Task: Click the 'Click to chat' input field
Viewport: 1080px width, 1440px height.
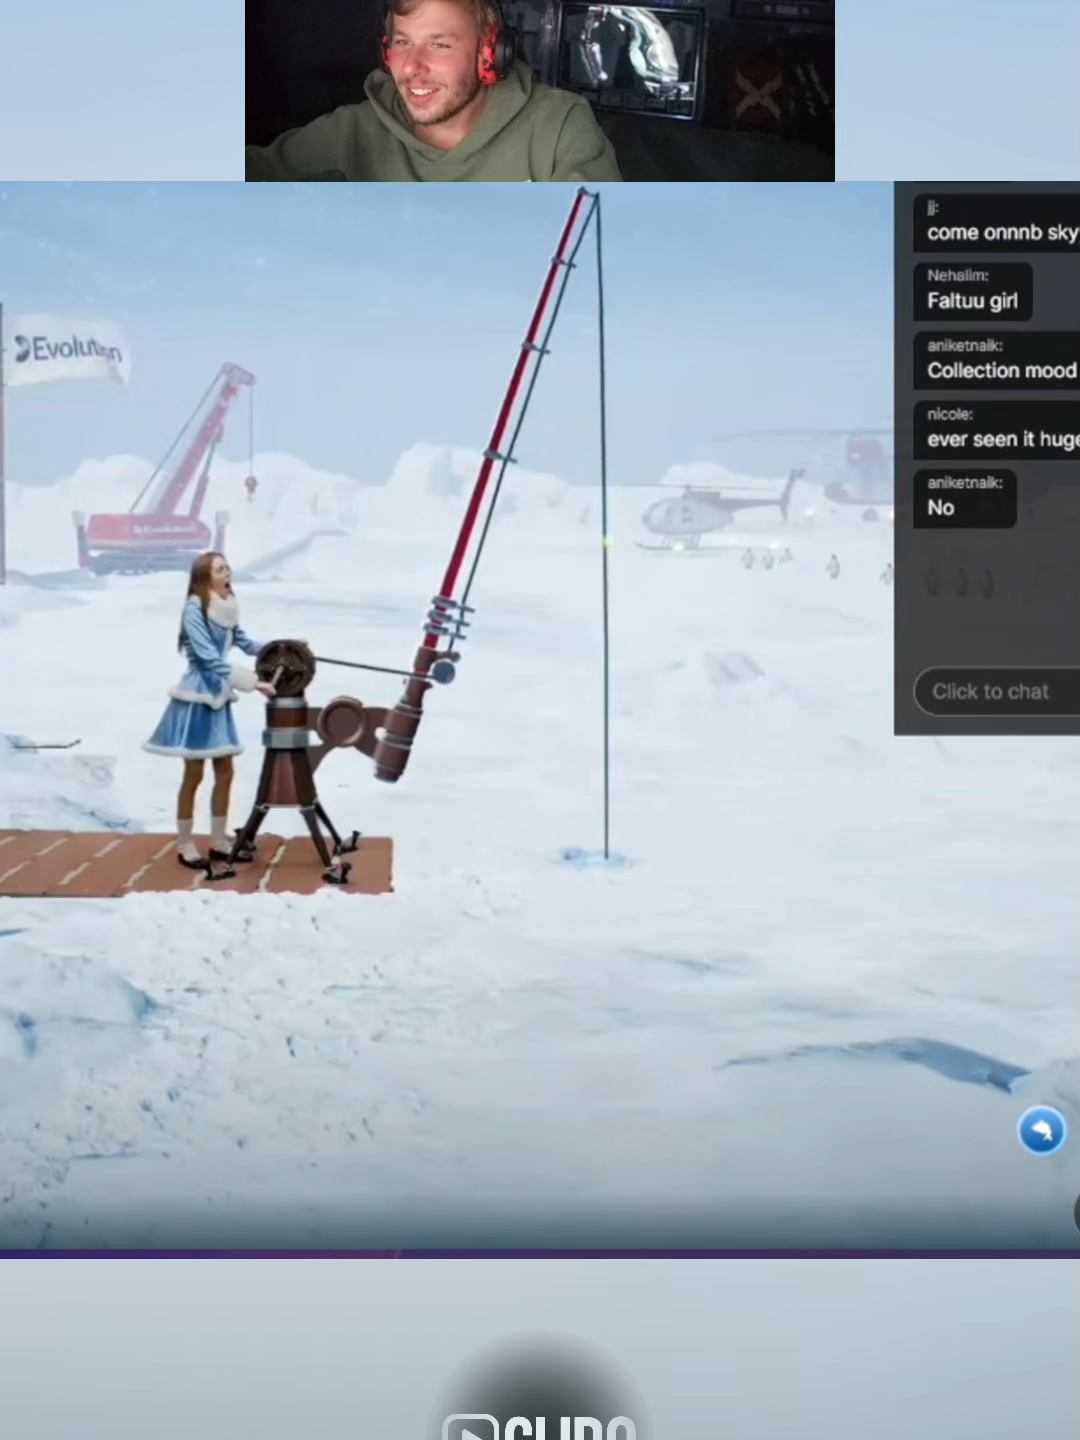Action: (998, 691)
